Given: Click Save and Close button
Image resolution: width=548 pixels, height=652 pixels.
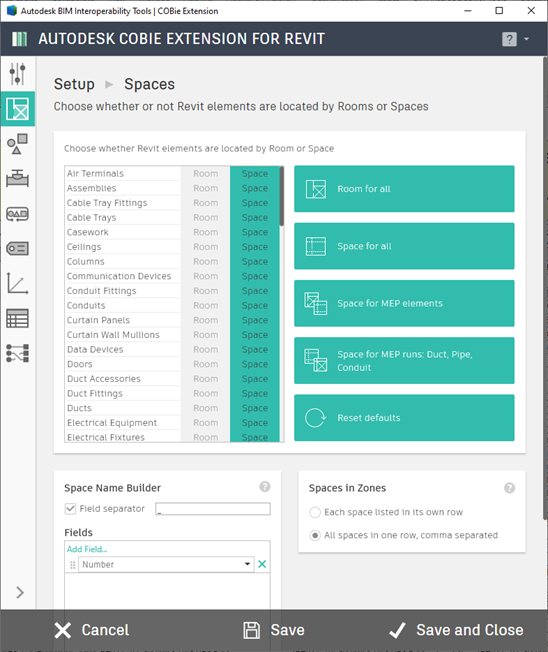Looking at the screenshot, I should click(x=456, y=630).
